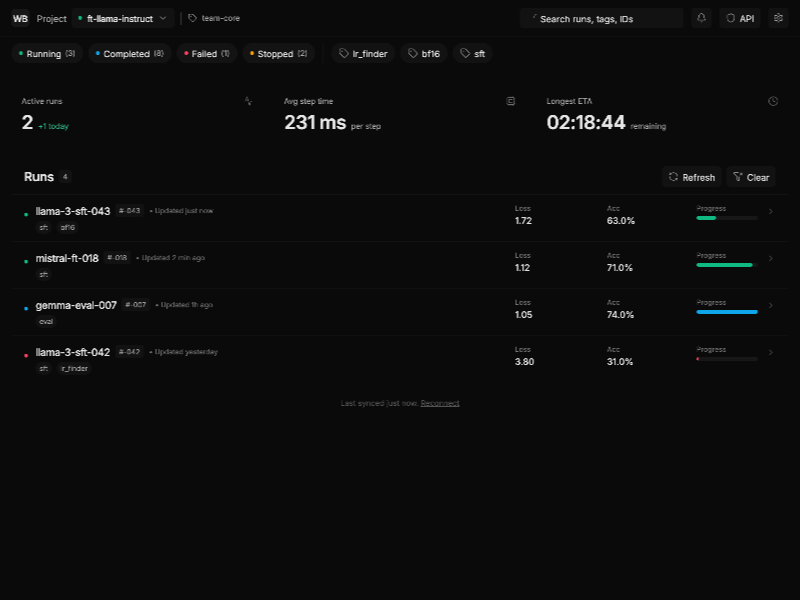Toggle the Failed (1) status filter
Screen dimensions: 800x600
206,53
